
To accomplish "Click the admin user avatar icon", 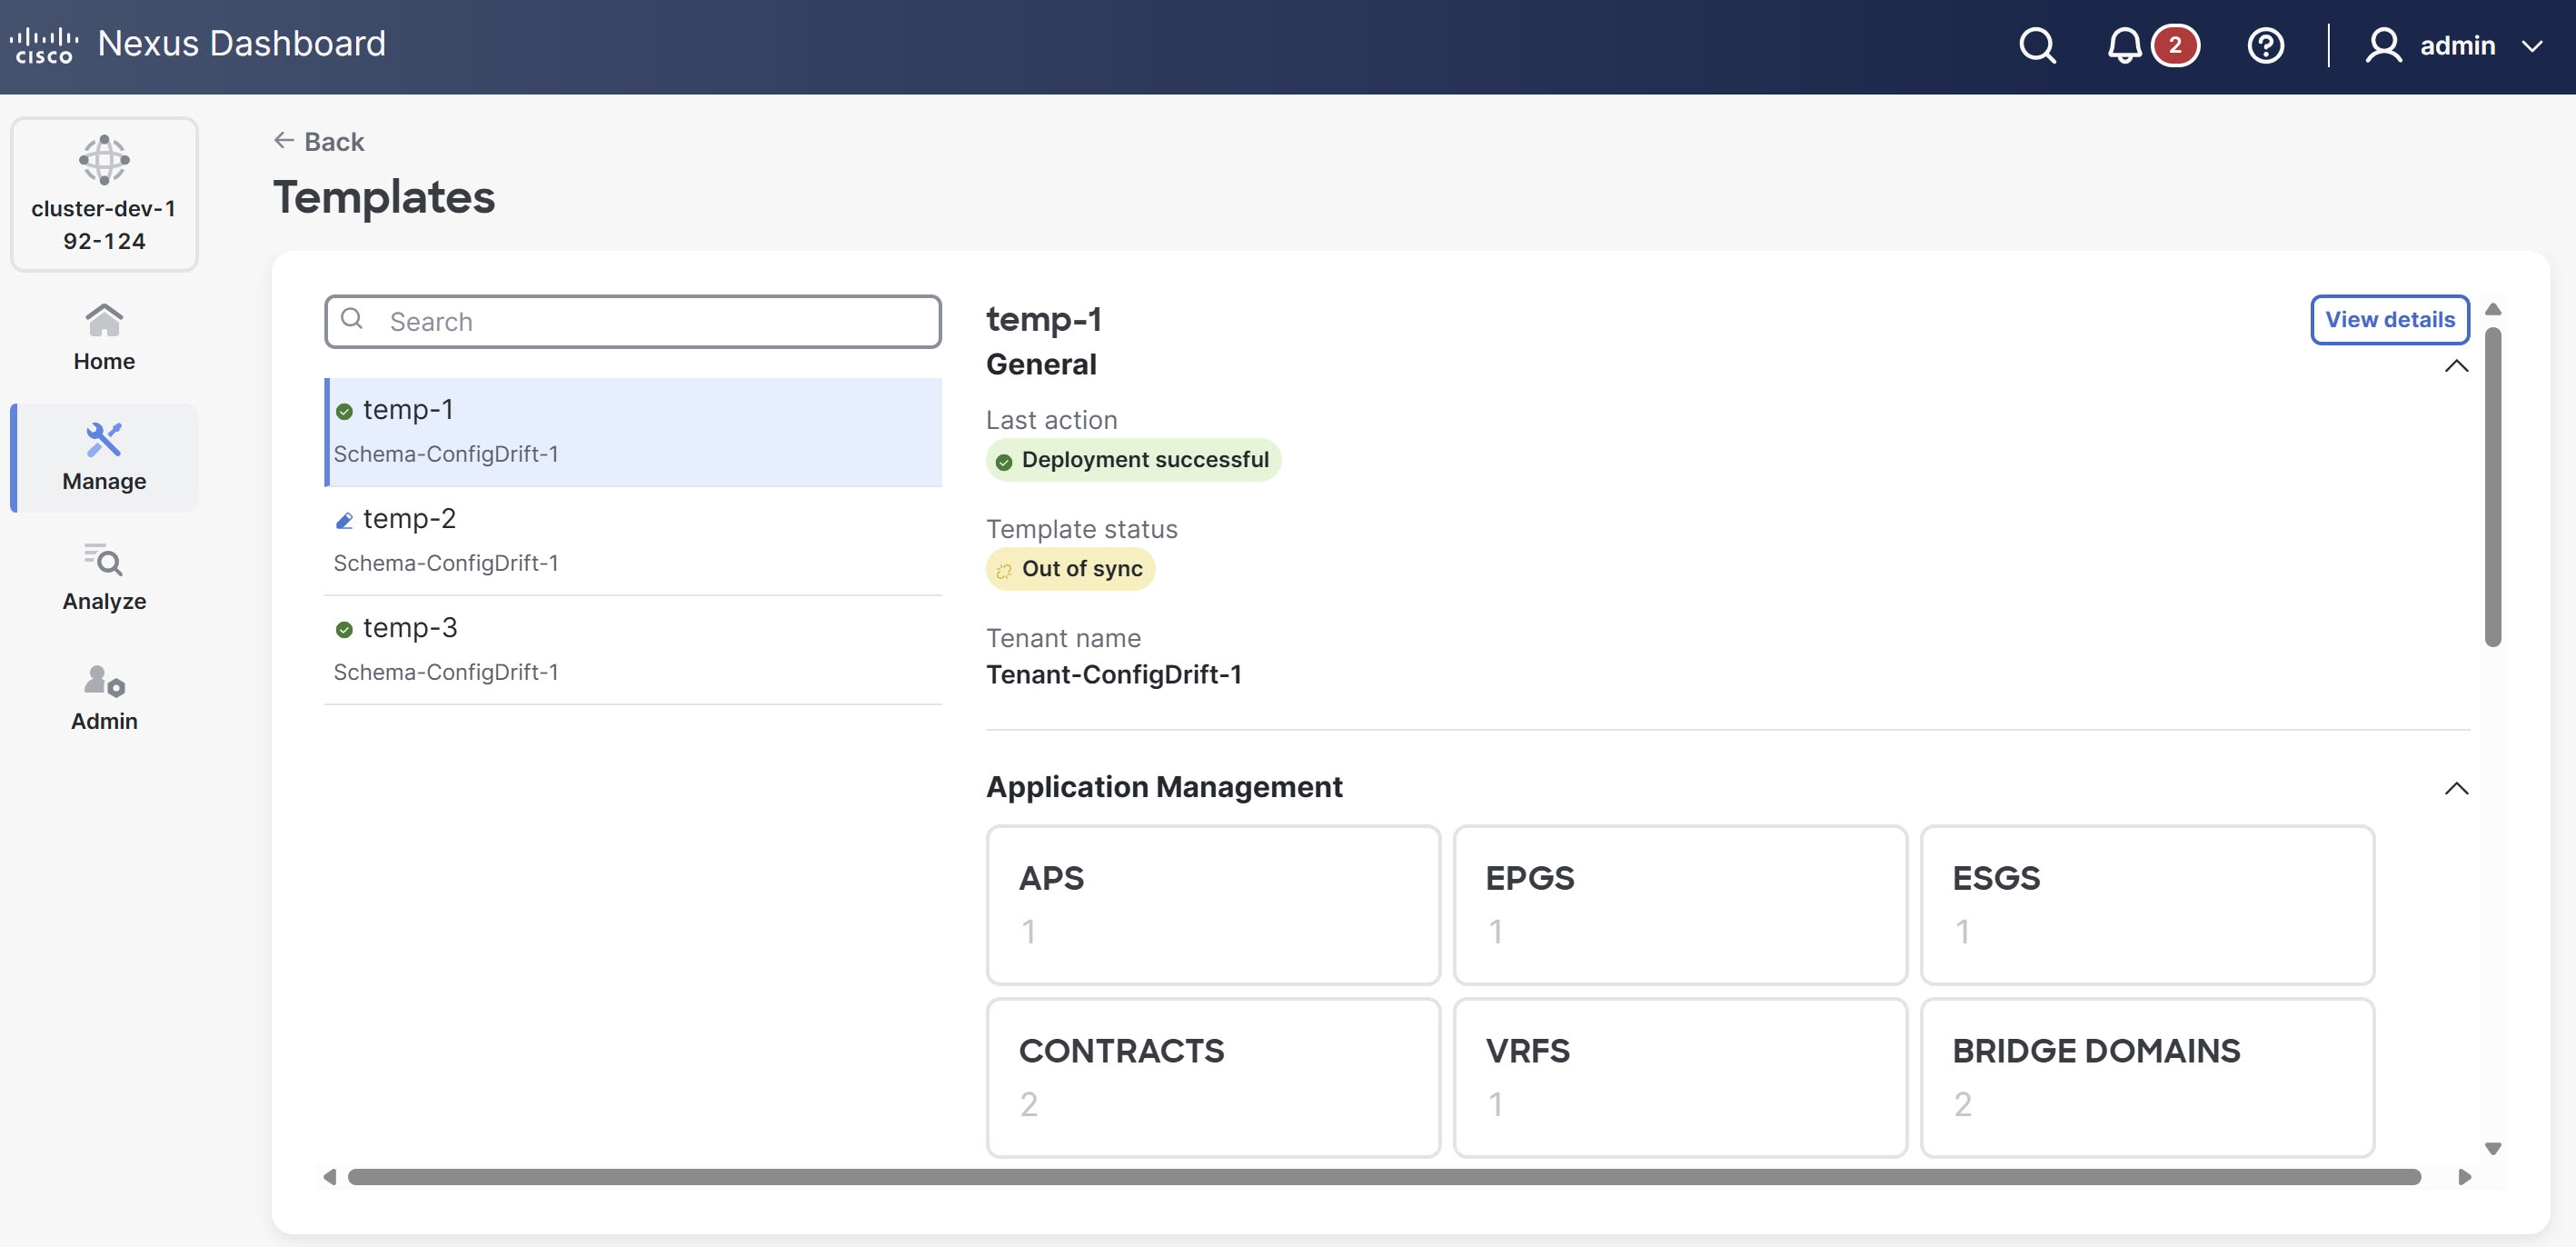I will (x=2383, y=45).
